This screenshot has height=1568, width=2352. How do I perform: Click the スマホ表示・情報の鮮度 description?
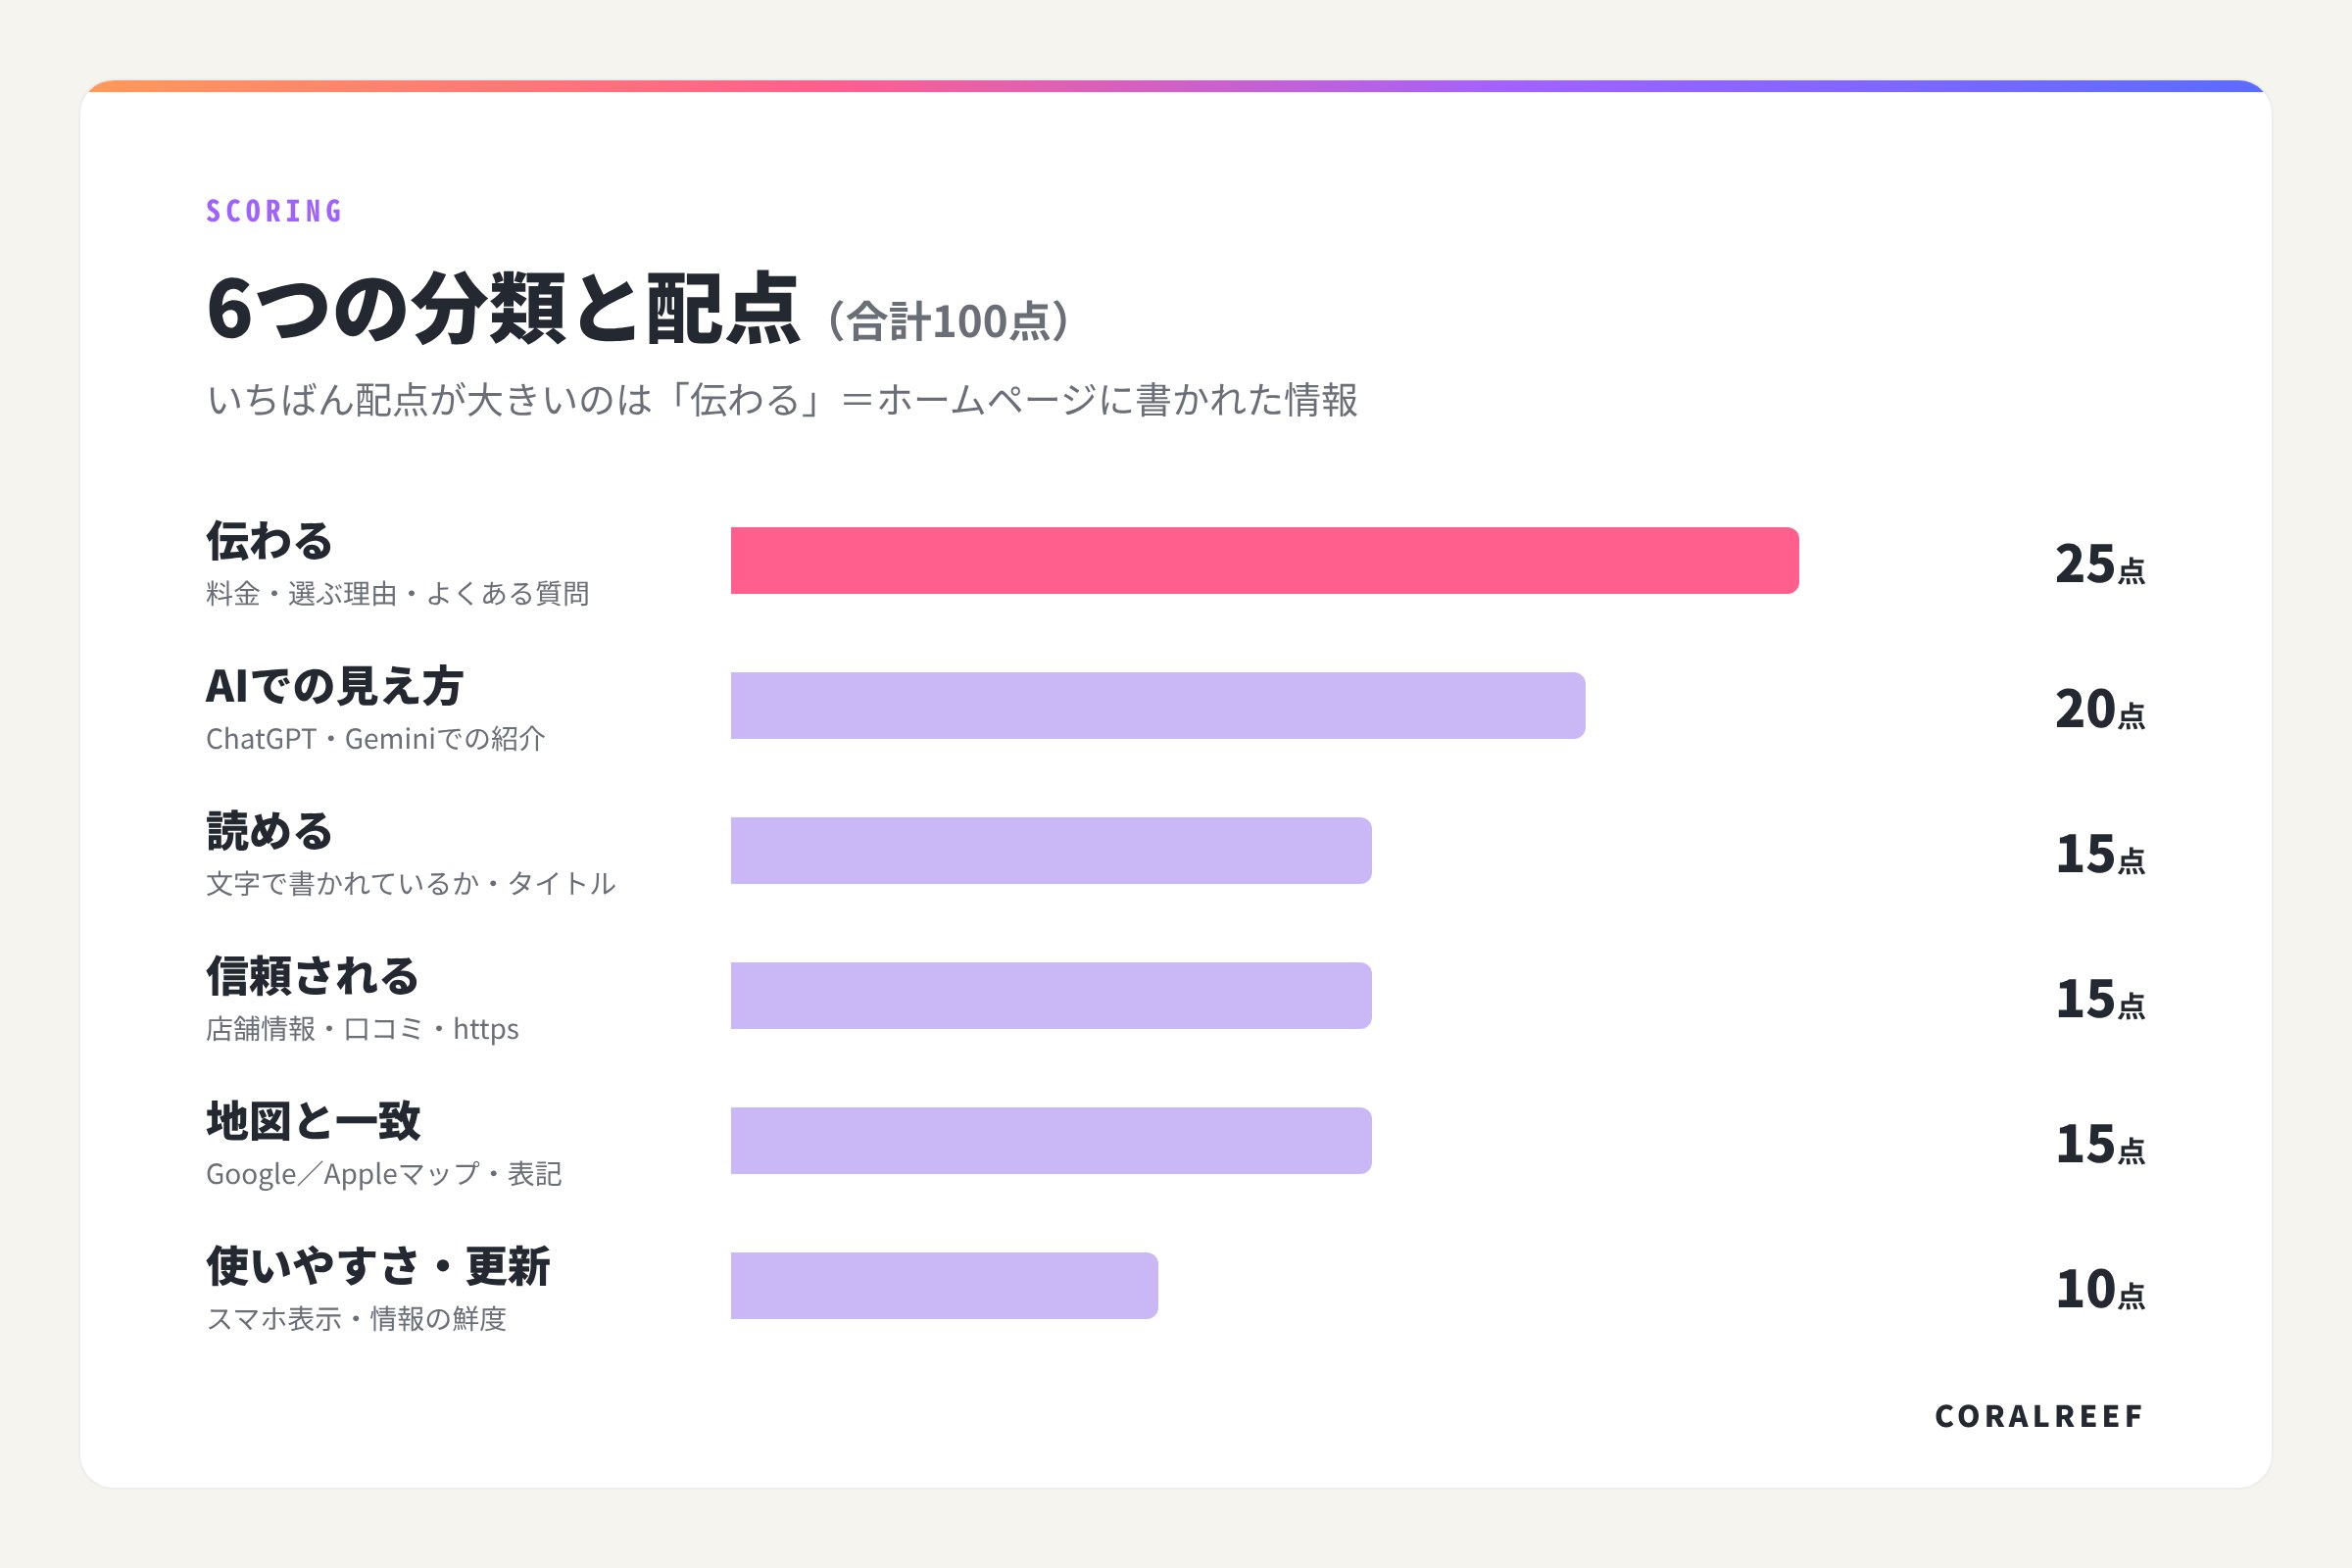[356, 1319]
